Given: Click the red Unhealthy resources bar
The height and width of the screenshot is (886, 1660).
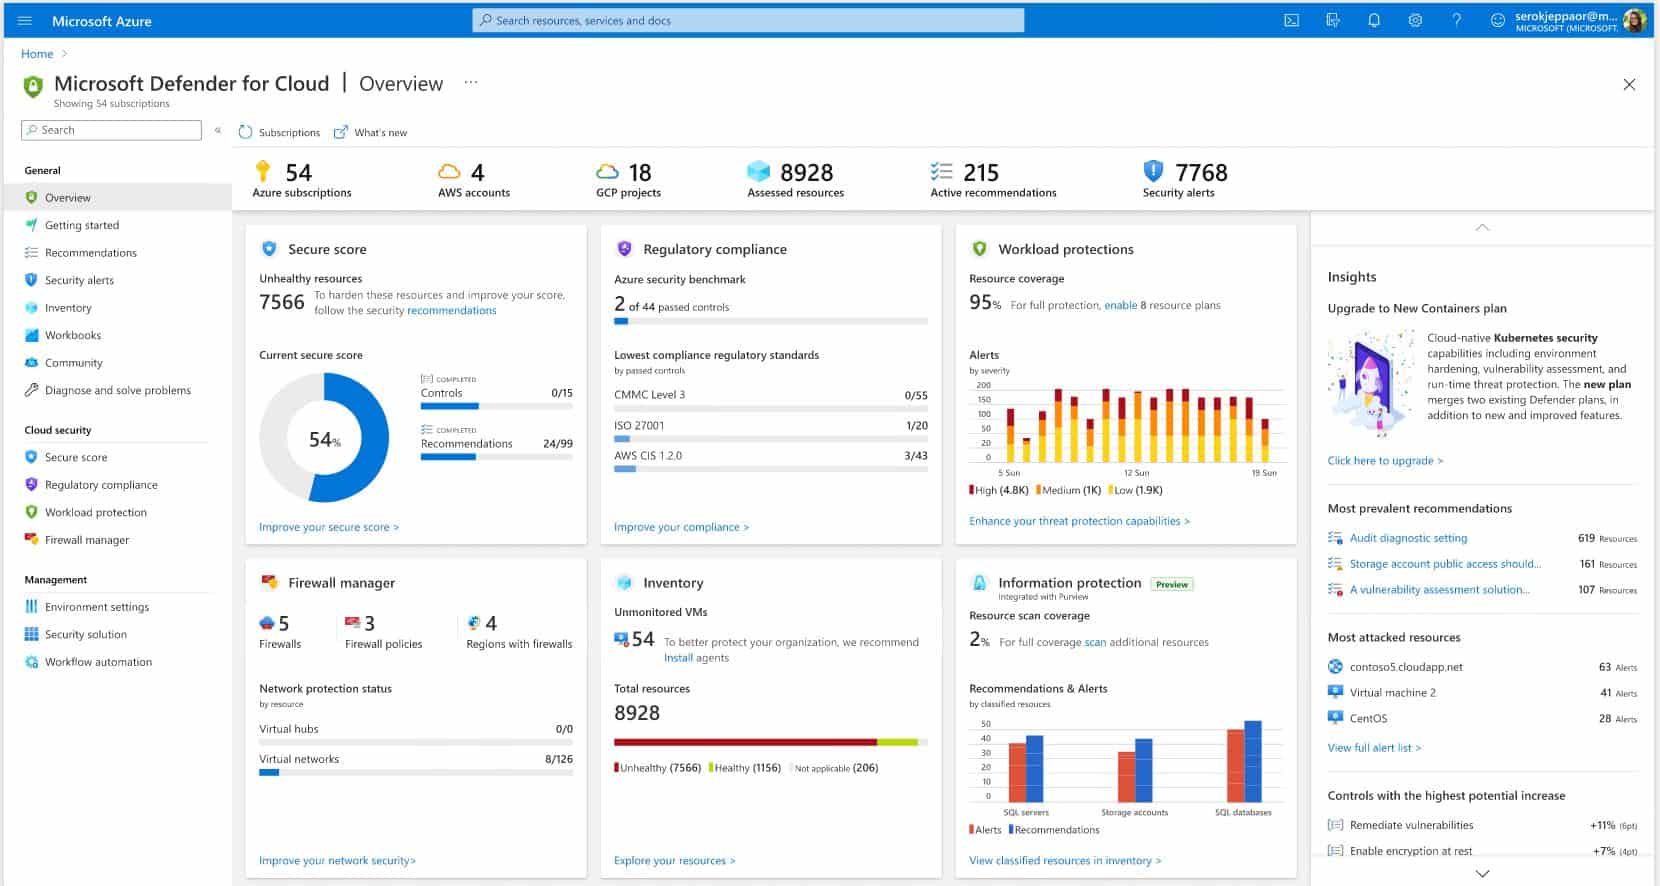Looking at the screenshot, I should point(745,742).
